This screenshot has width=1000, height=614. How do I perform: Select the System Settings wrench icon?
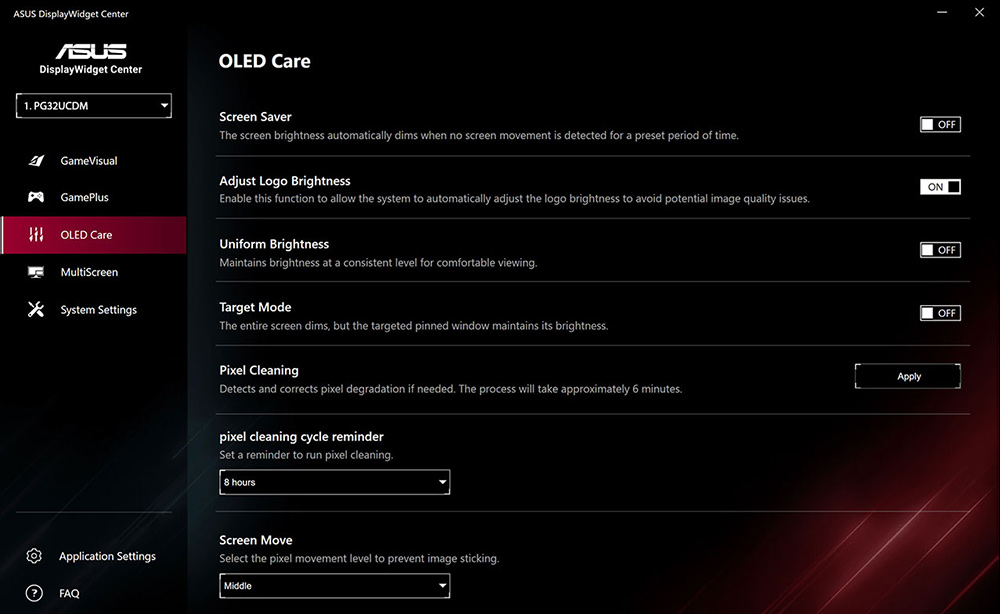click(x=35, y=309)
